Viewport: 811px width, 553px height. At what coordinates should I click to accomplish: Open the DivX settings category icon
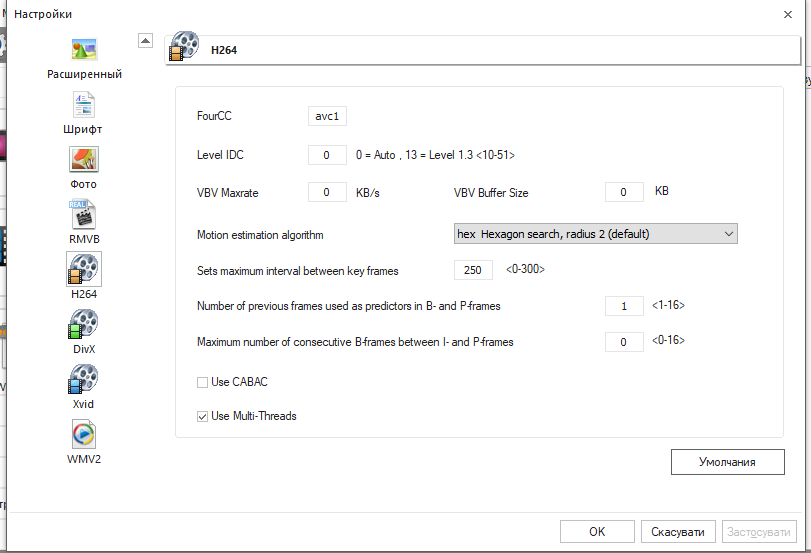click(x=83, y=324)
